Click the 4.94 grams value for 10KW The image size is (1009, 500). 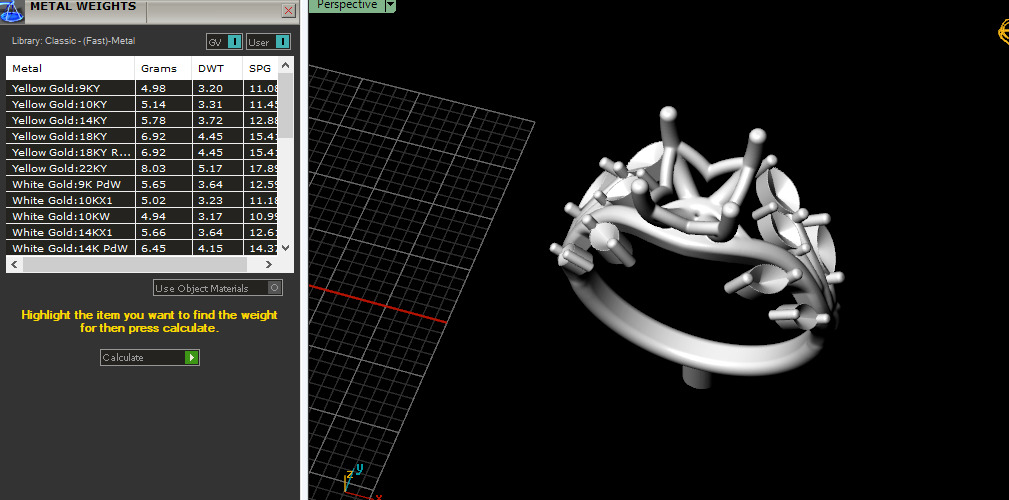pyautogui.click(x=153, y=216)
